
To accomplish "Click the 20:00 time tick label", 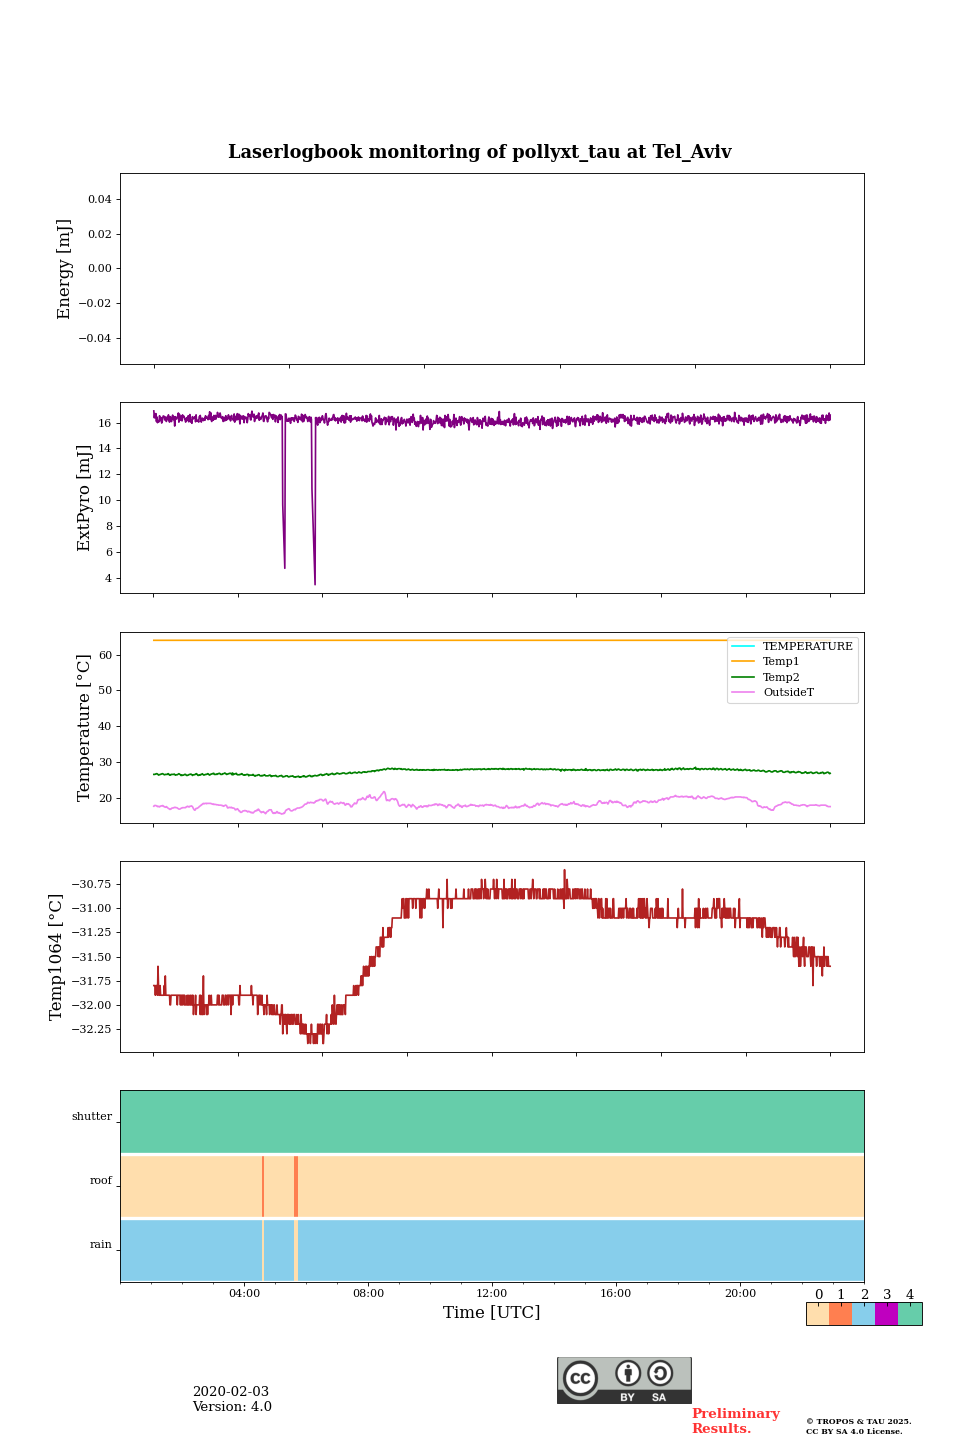I will coord(740,1294).
